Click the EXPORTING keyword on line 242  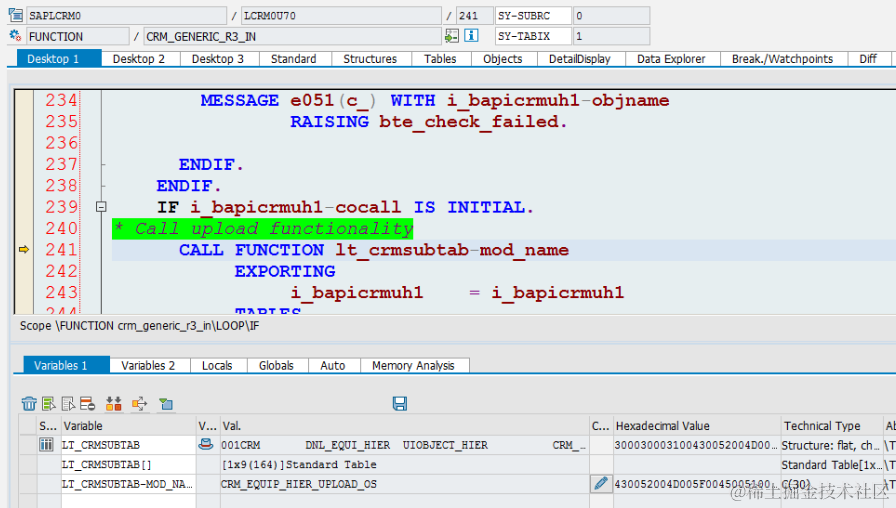(285, 271)
